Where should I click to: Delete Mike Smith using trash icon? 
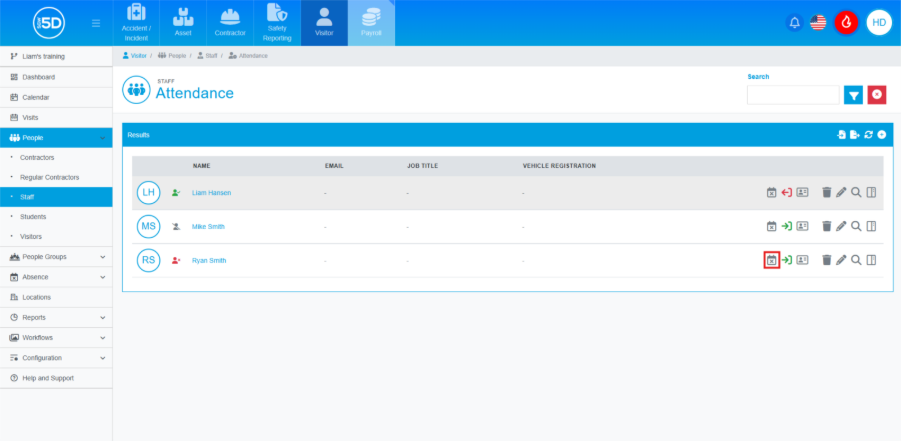(x=826, y=226)
